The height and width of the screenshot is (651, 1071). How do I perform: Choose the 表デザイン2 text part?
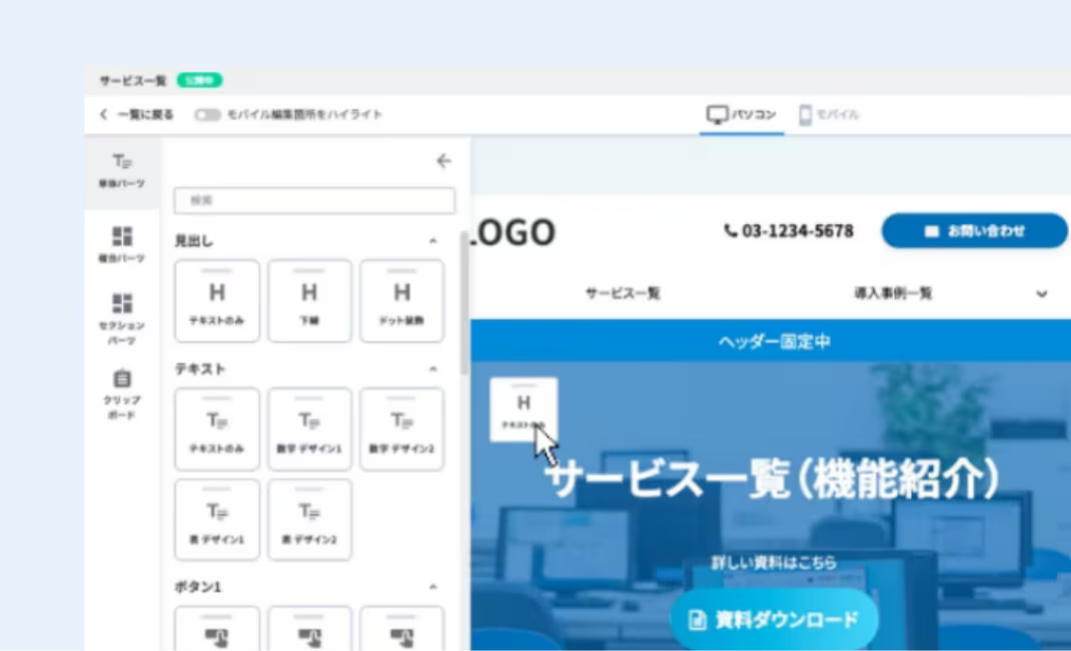point(309,519)
